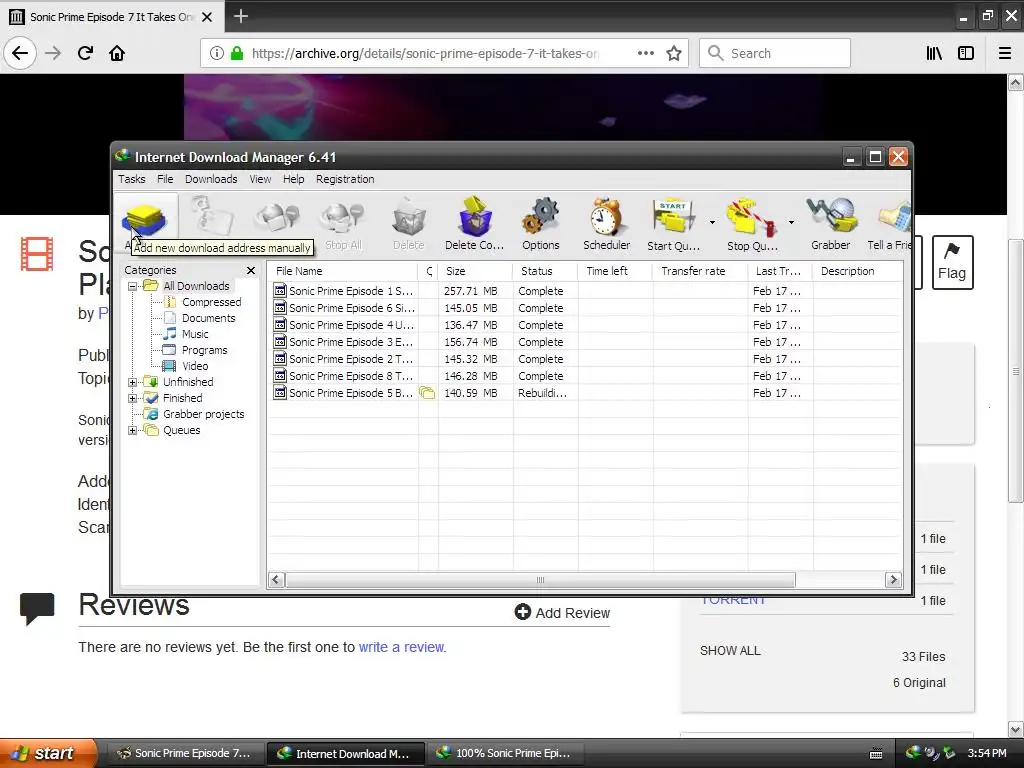
Task: Open Start Queue dropdown arrow
Action: [712, 223]
